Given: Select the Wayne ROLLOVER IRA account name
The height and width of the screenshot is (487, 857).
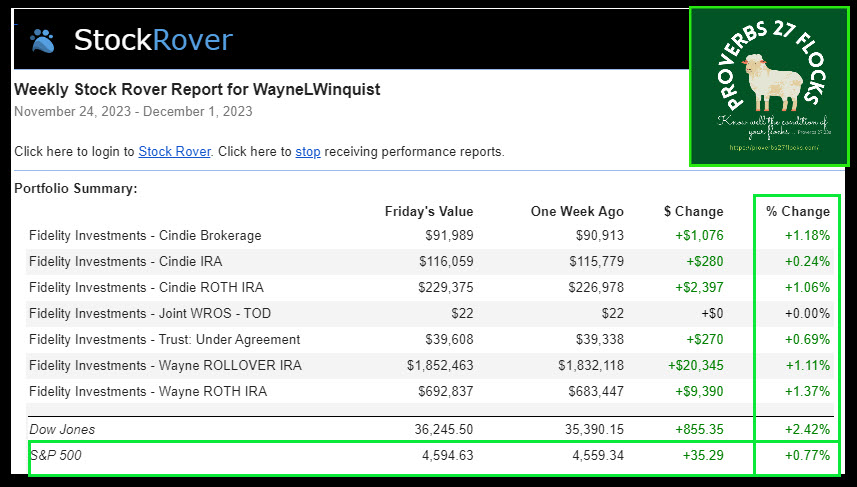Looking at the screenshot, I should coord(165,366).
